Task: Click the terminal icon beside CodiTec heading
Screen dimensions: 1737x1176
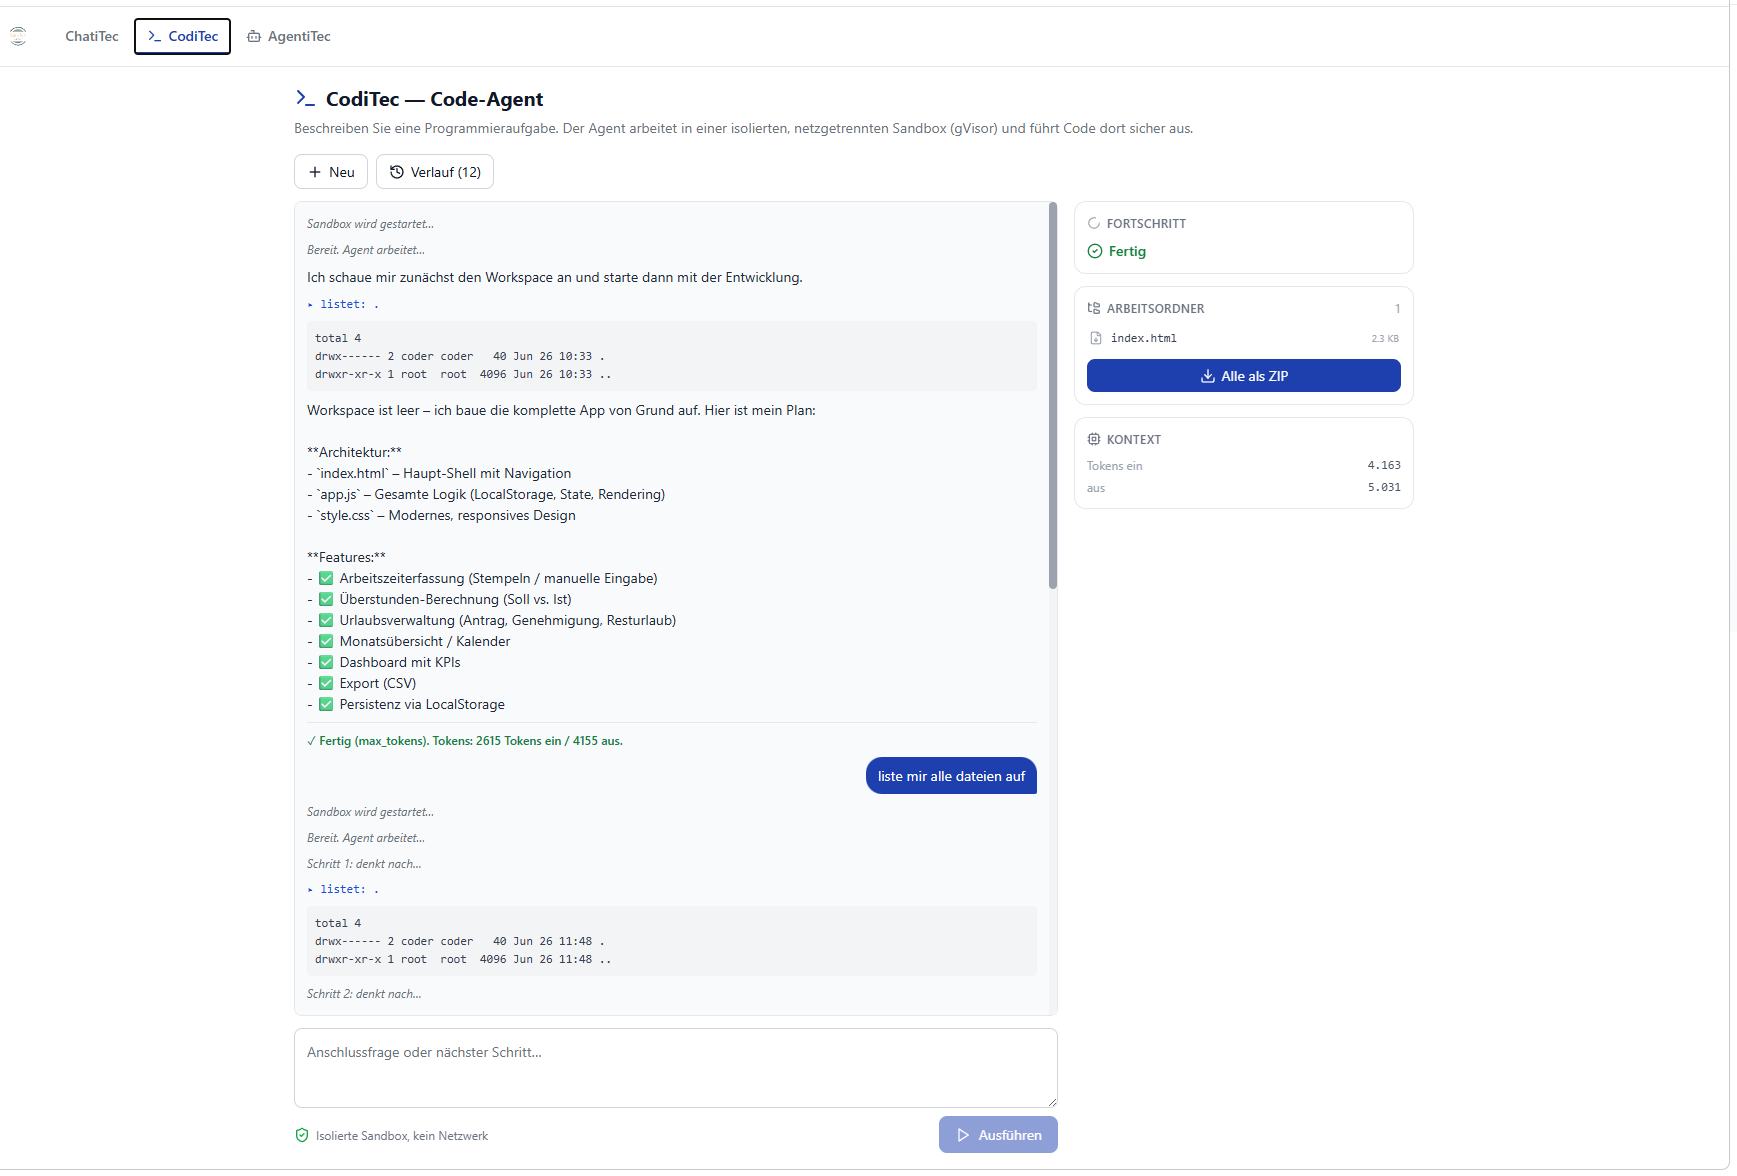Action: point(305,98)
